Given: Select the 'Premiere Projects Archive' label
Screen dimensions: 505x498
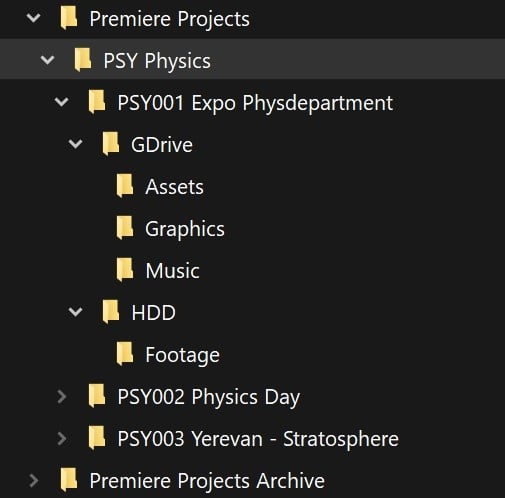Looking at the screenshot, I should click(x=207, y=481).
